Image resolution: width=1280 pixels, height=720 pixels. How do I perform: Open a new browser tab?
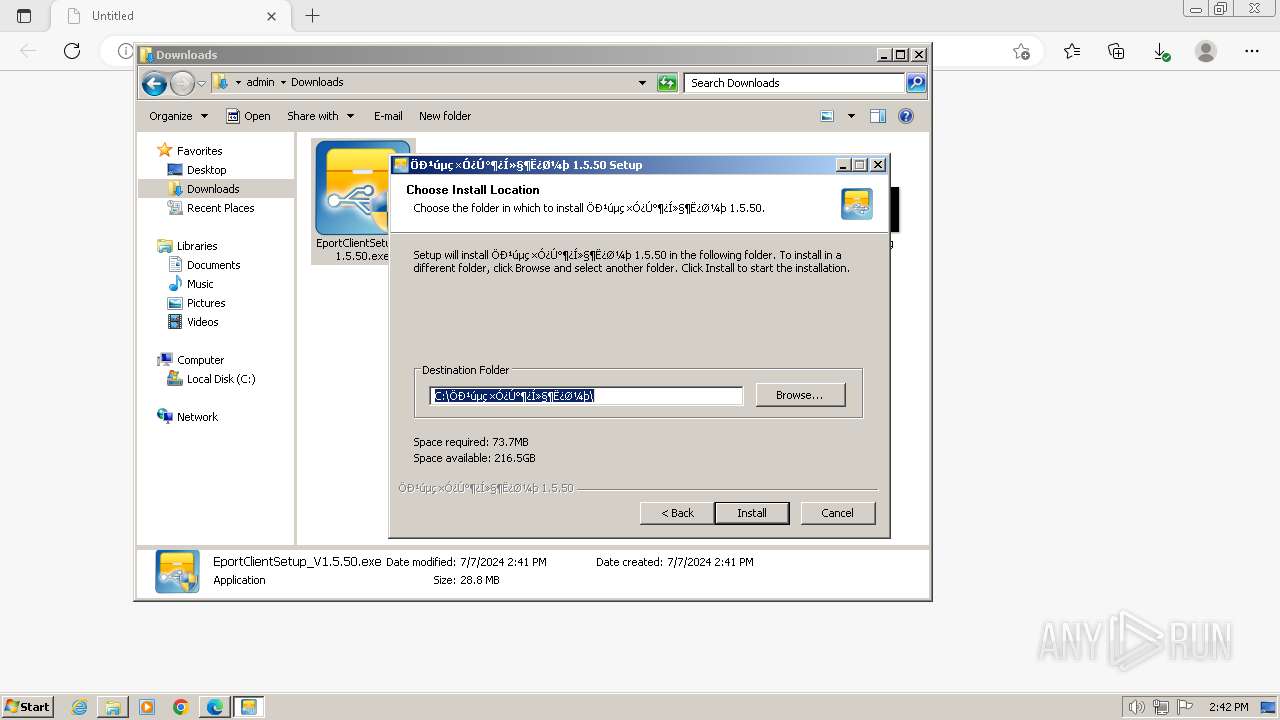tap(312, 16)
